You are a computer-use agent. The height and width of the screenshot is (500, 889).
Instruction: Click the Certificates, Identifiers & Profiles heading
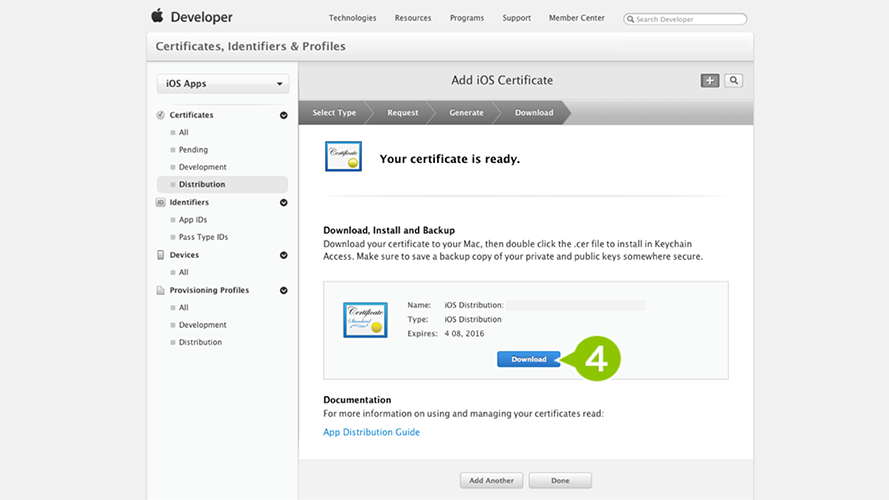250,46
